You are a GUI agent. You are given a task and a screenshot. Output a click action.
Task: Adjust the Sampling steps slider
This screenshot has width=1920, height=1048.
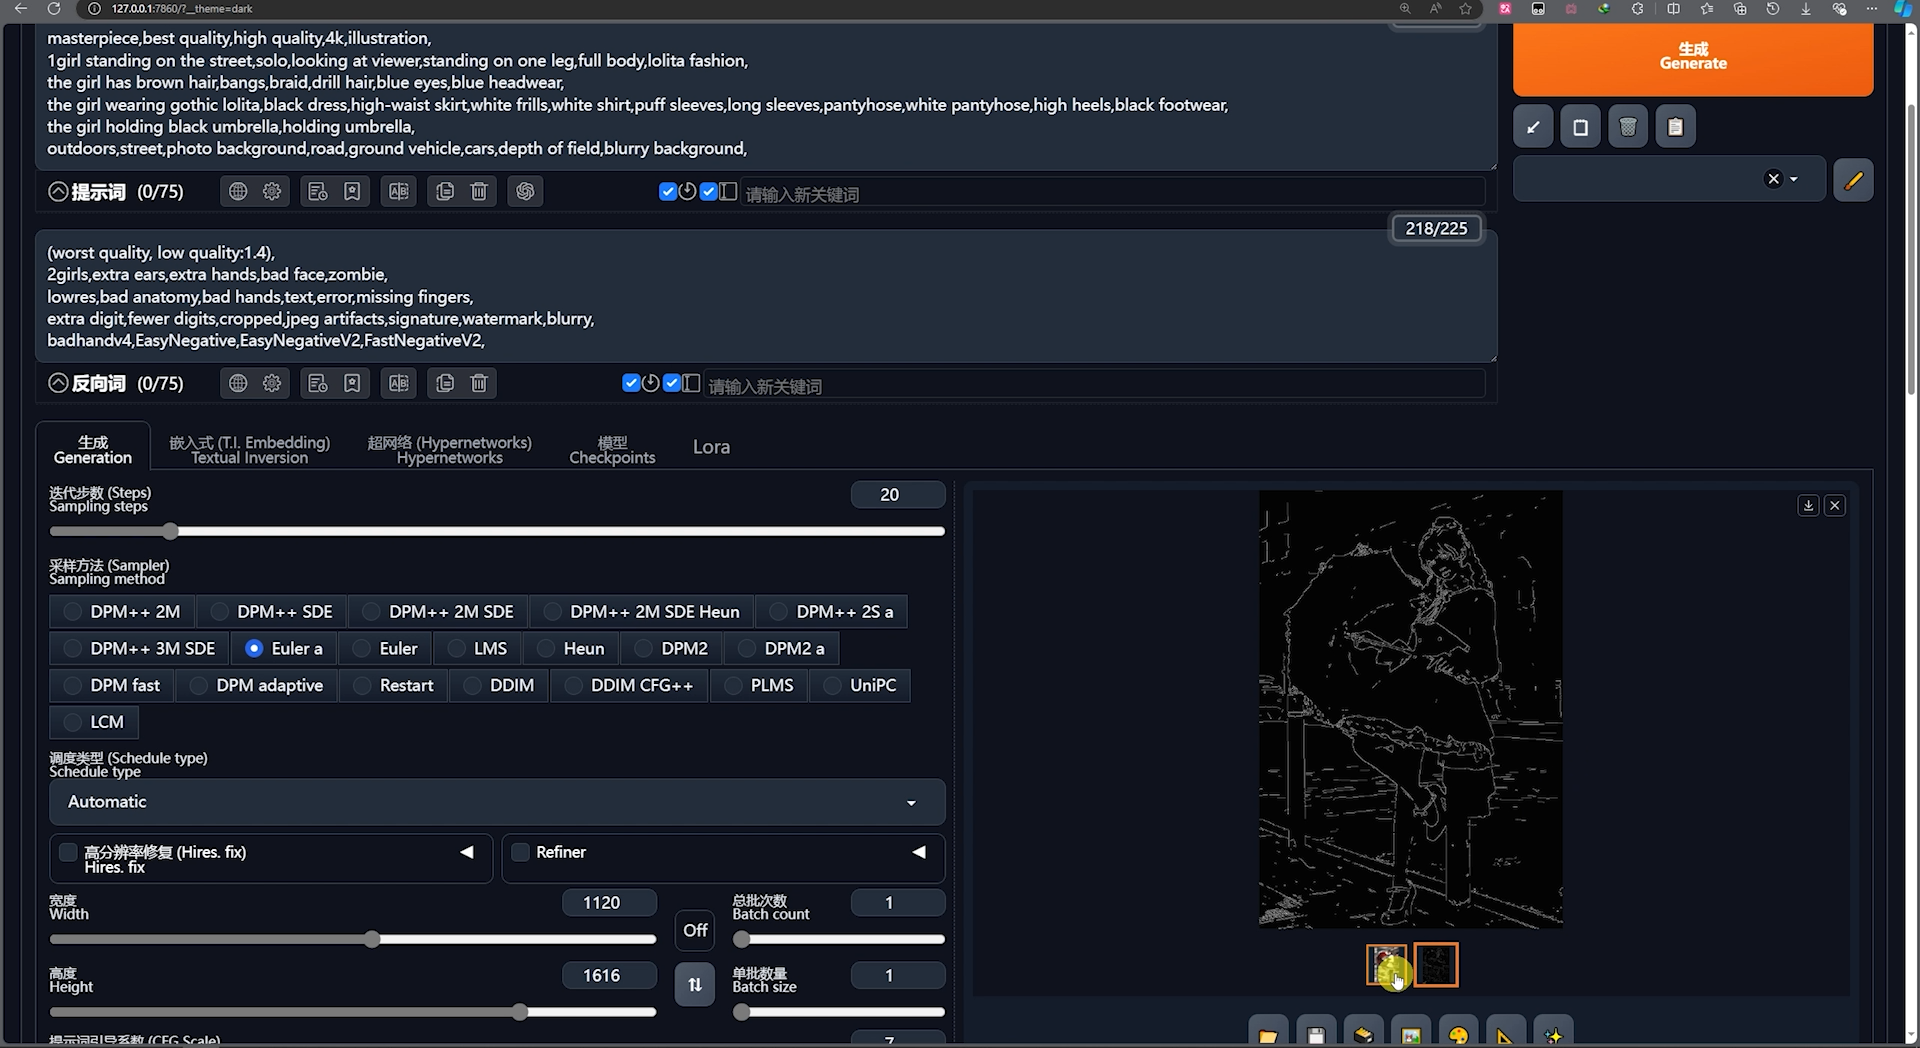(497, 531)
